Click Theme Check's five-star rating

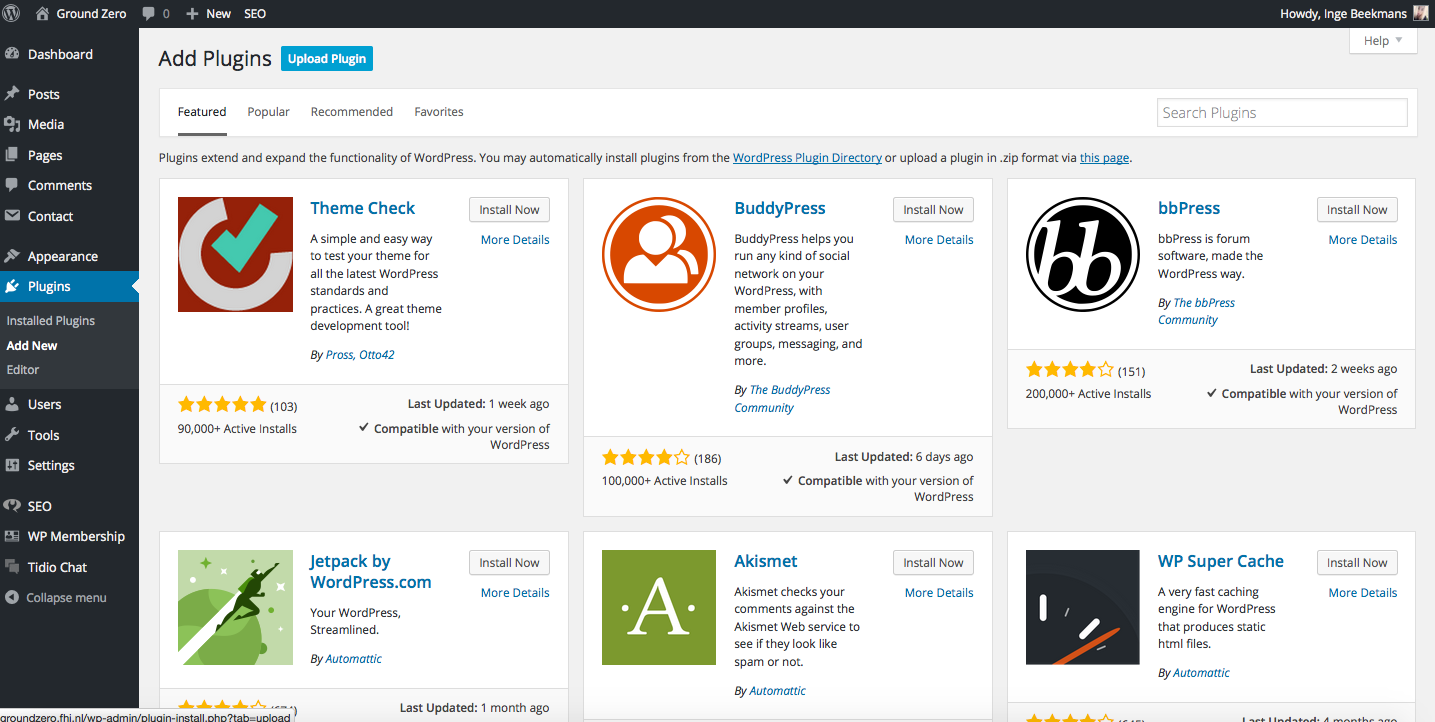(x=222, y=405)
